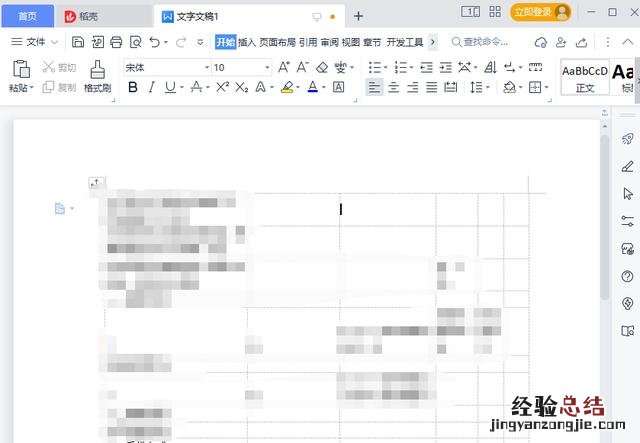Cut the selection with 剪切
640x443 pixels.
pos(59,67)
